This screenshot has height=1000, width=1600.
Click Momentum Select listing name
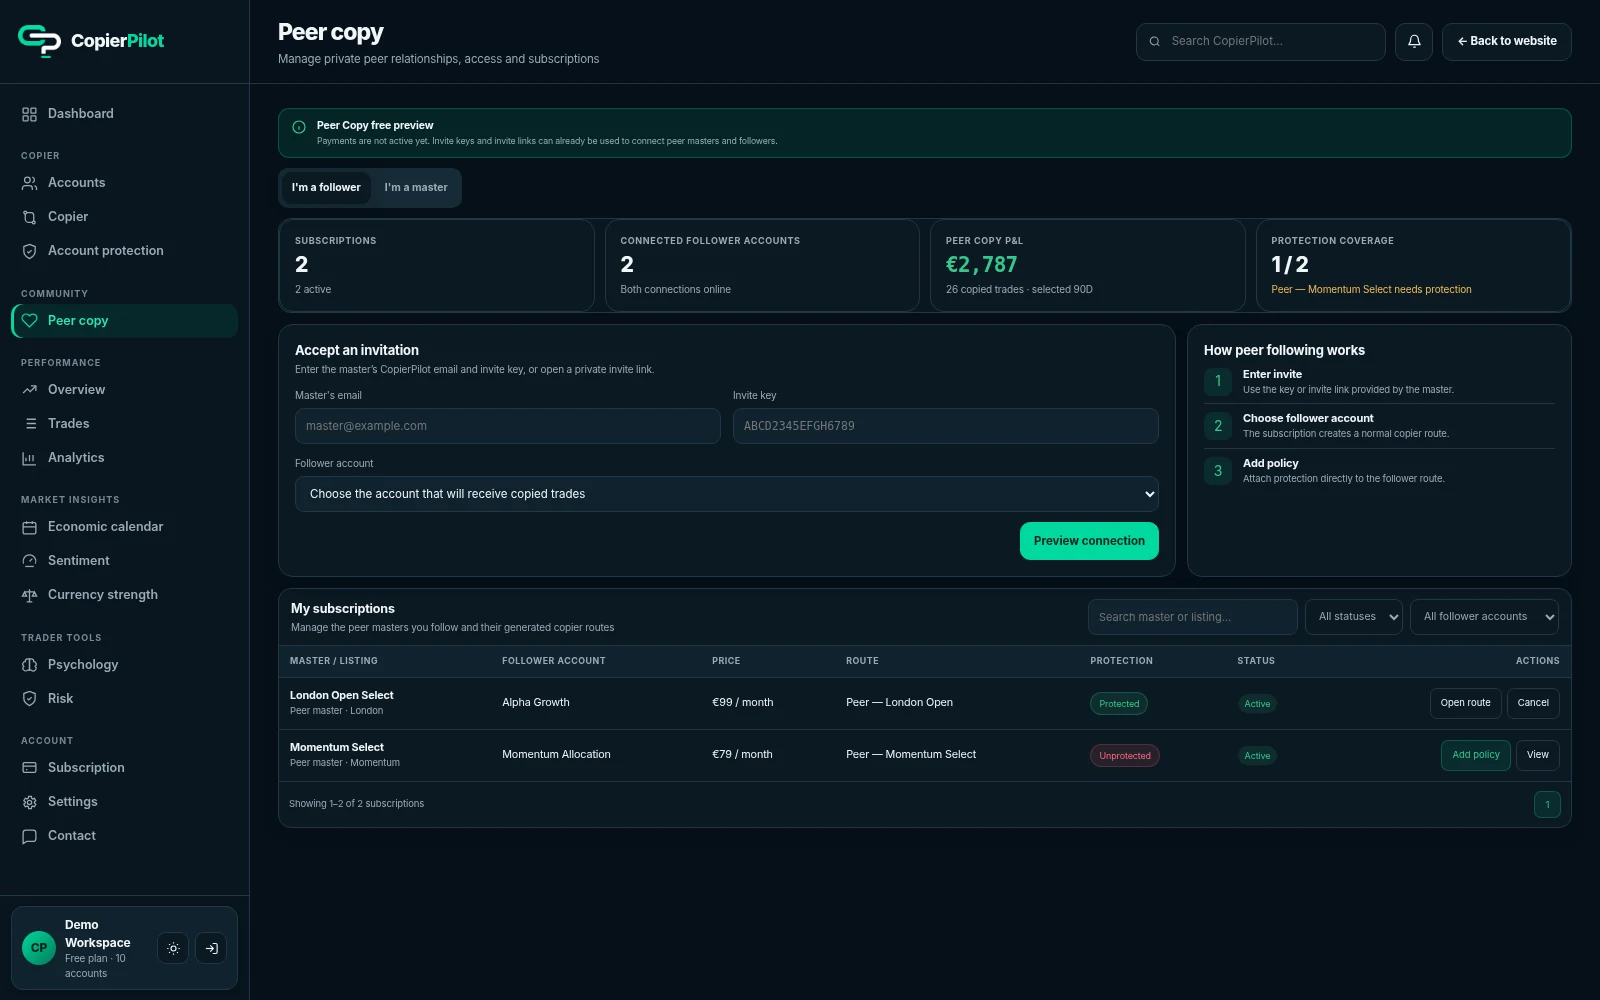point(337,747)
